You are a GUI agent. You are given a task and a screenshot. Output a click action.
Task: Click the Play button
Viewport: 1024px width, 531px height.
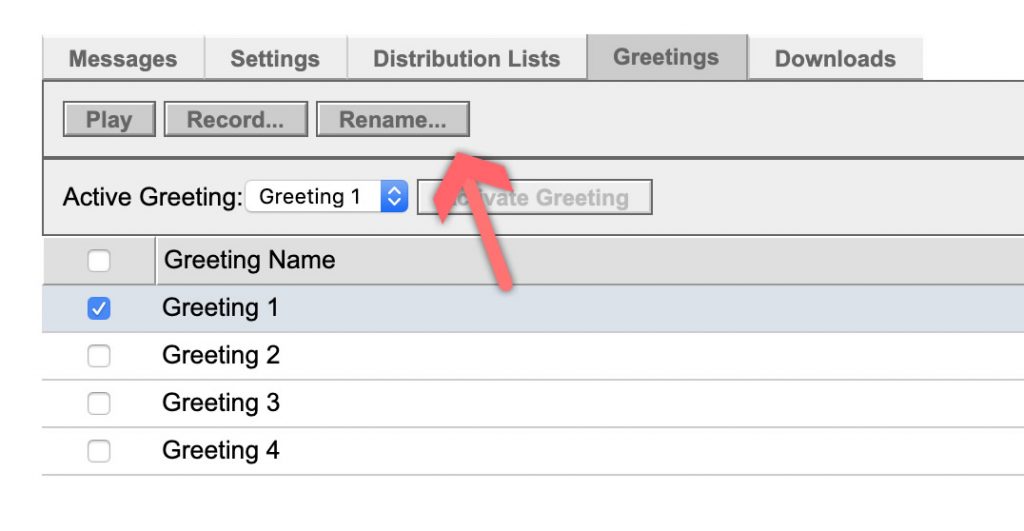pyautogui.click(x=109, y=119)
